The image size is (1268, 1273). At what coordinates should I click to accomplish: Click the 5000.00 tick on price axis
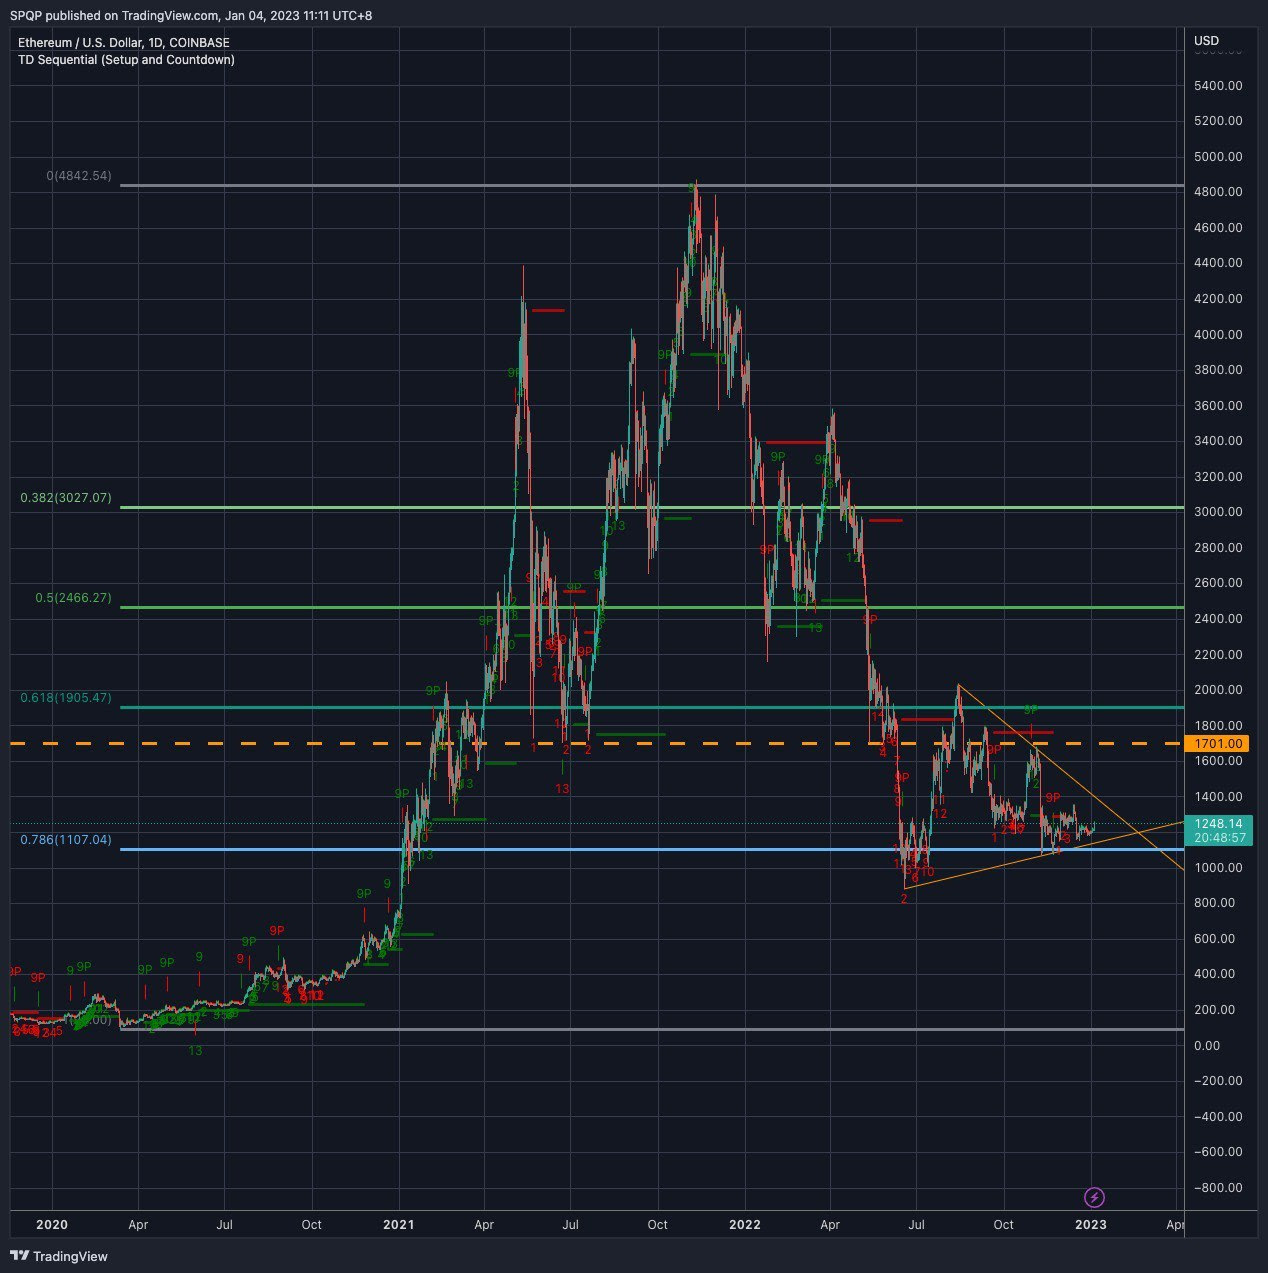[1218, 157]
